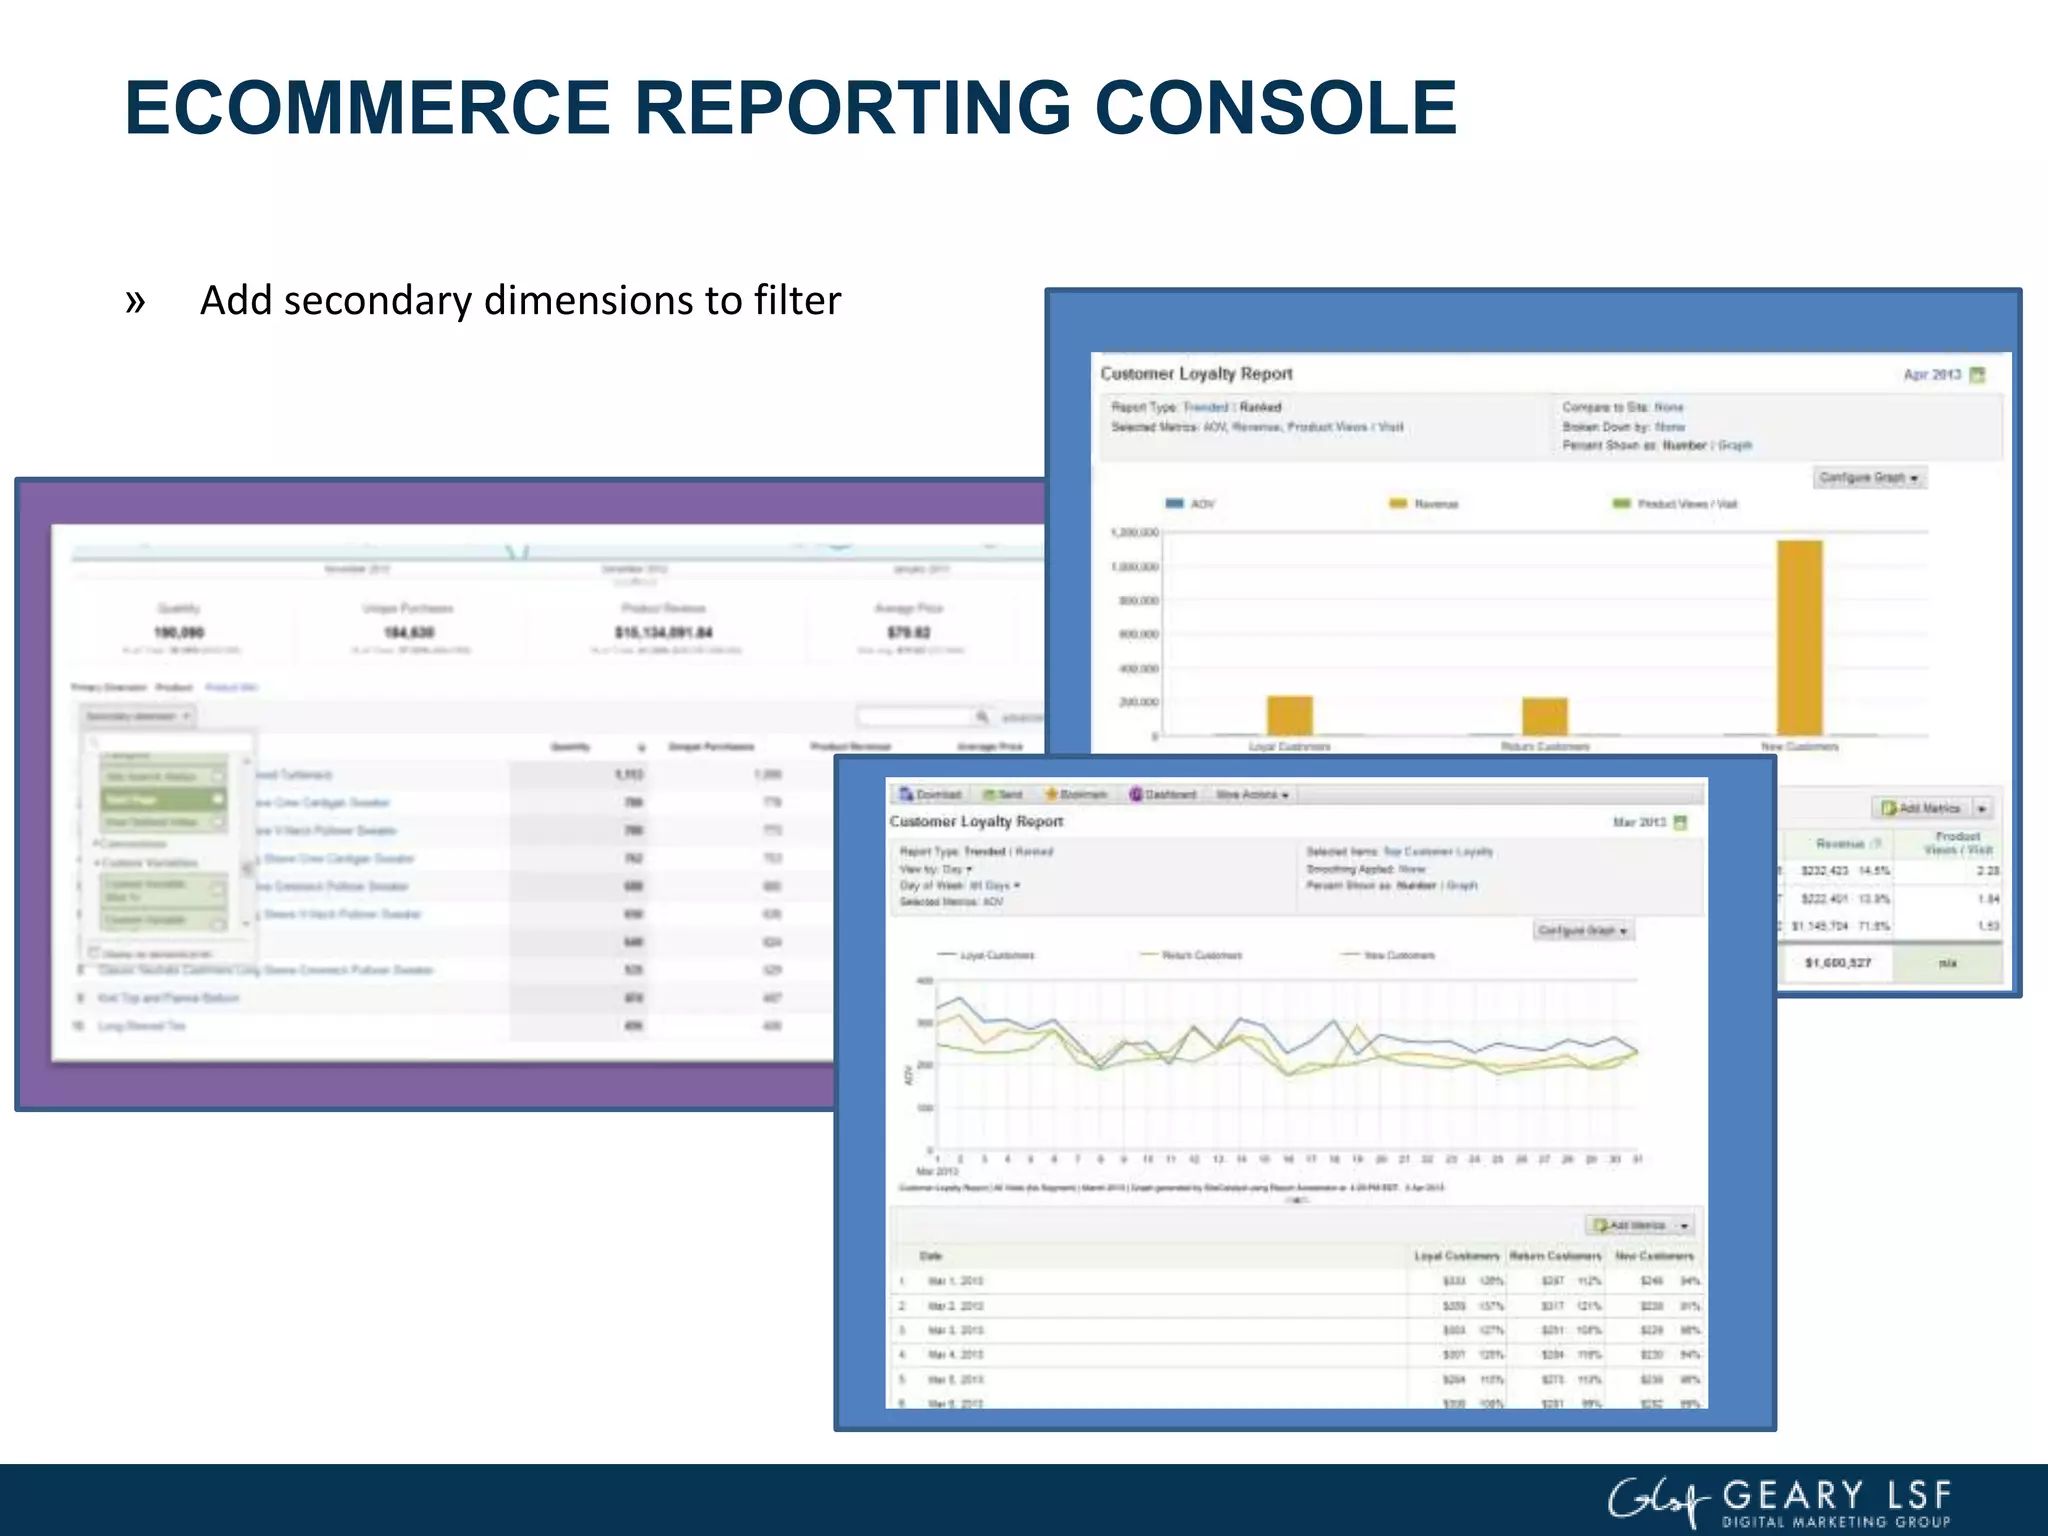Open arrow dropdown beside bar chart Add Metrics

pos(1982,808)
